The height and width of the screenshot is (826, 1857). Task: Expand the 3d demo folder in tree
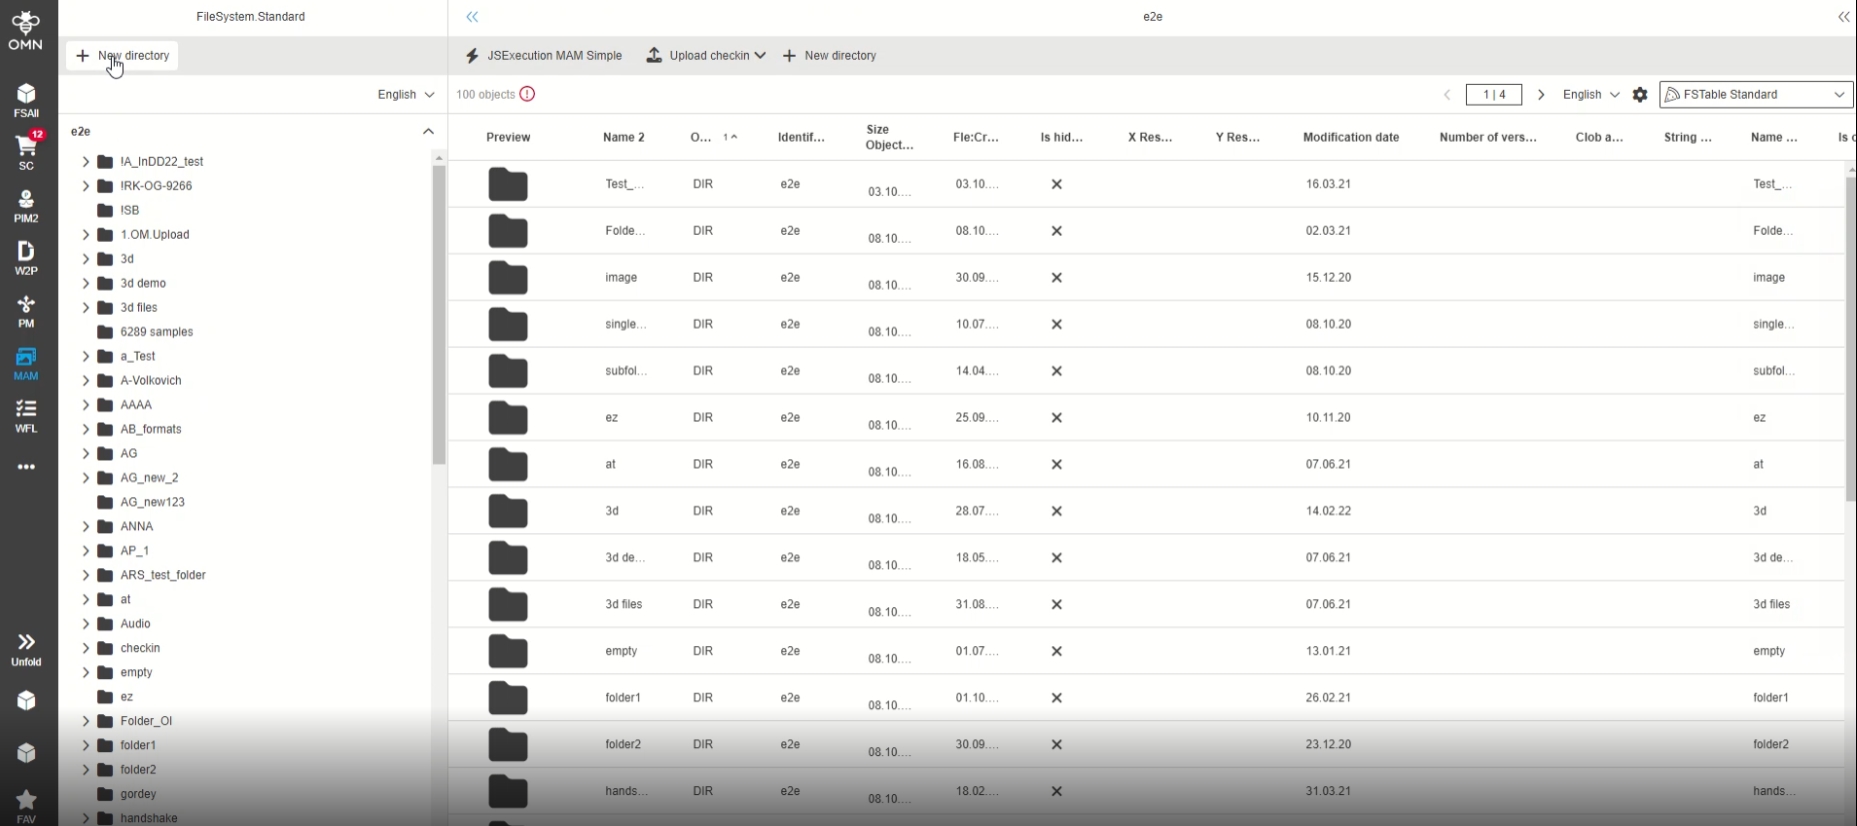(x=86, y=283)
